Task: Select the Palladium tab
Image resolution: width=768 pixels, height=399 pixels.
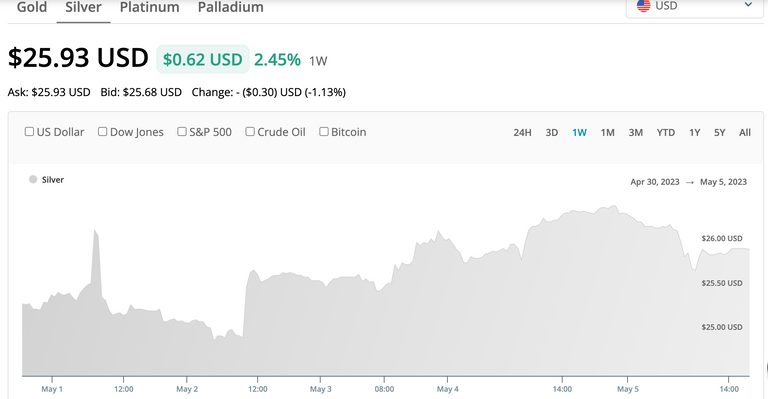Action: (x=231, y=7)
